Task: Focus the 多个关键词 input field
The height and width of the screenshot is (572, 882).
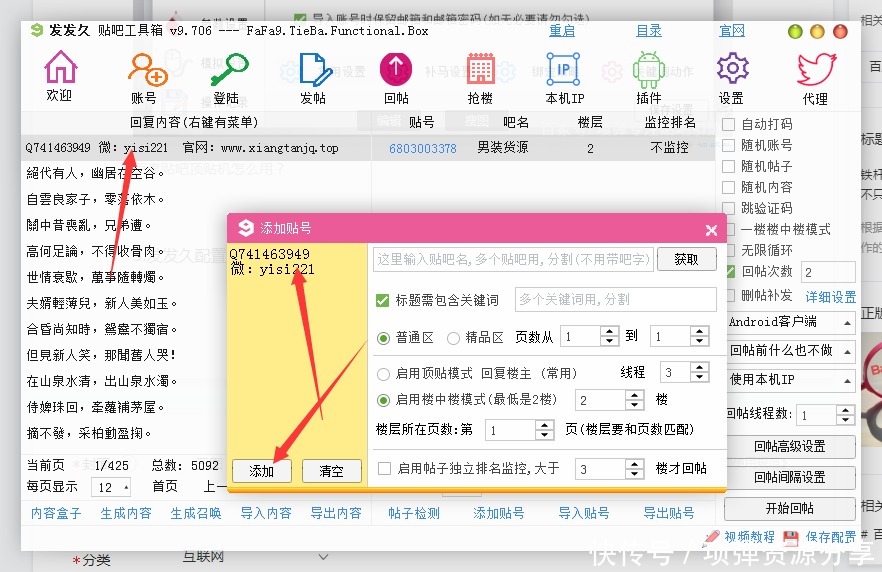Action: coord(615,299)
